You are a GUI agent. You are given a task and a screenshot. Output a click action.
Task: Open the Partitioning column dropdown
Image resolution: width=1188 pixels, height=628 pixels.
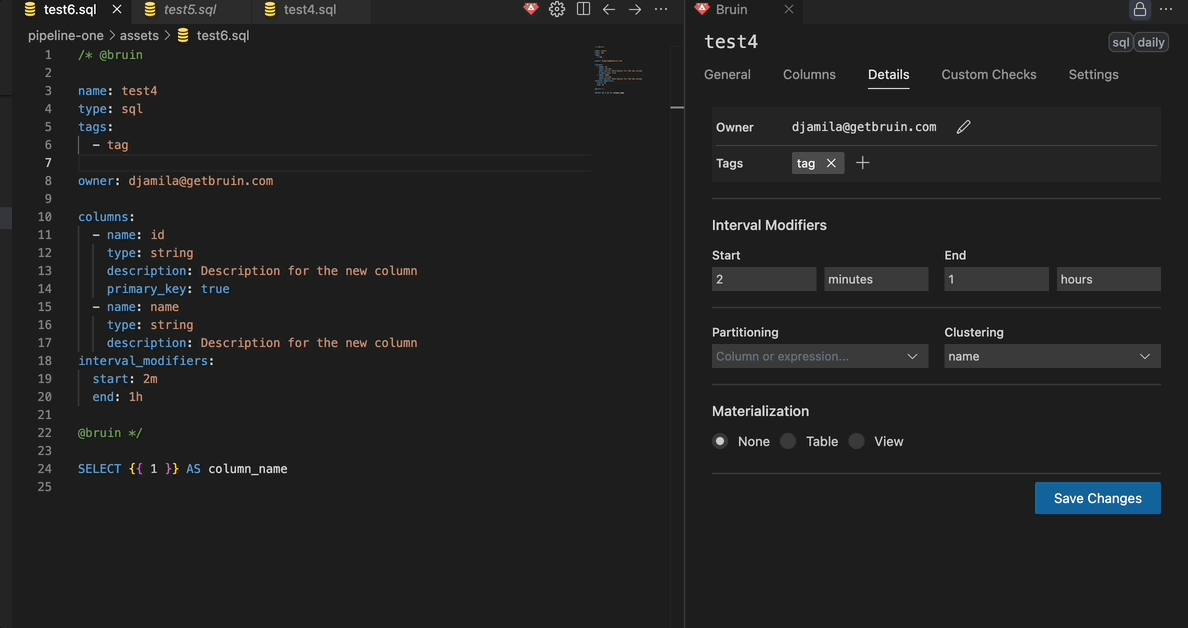820,356
